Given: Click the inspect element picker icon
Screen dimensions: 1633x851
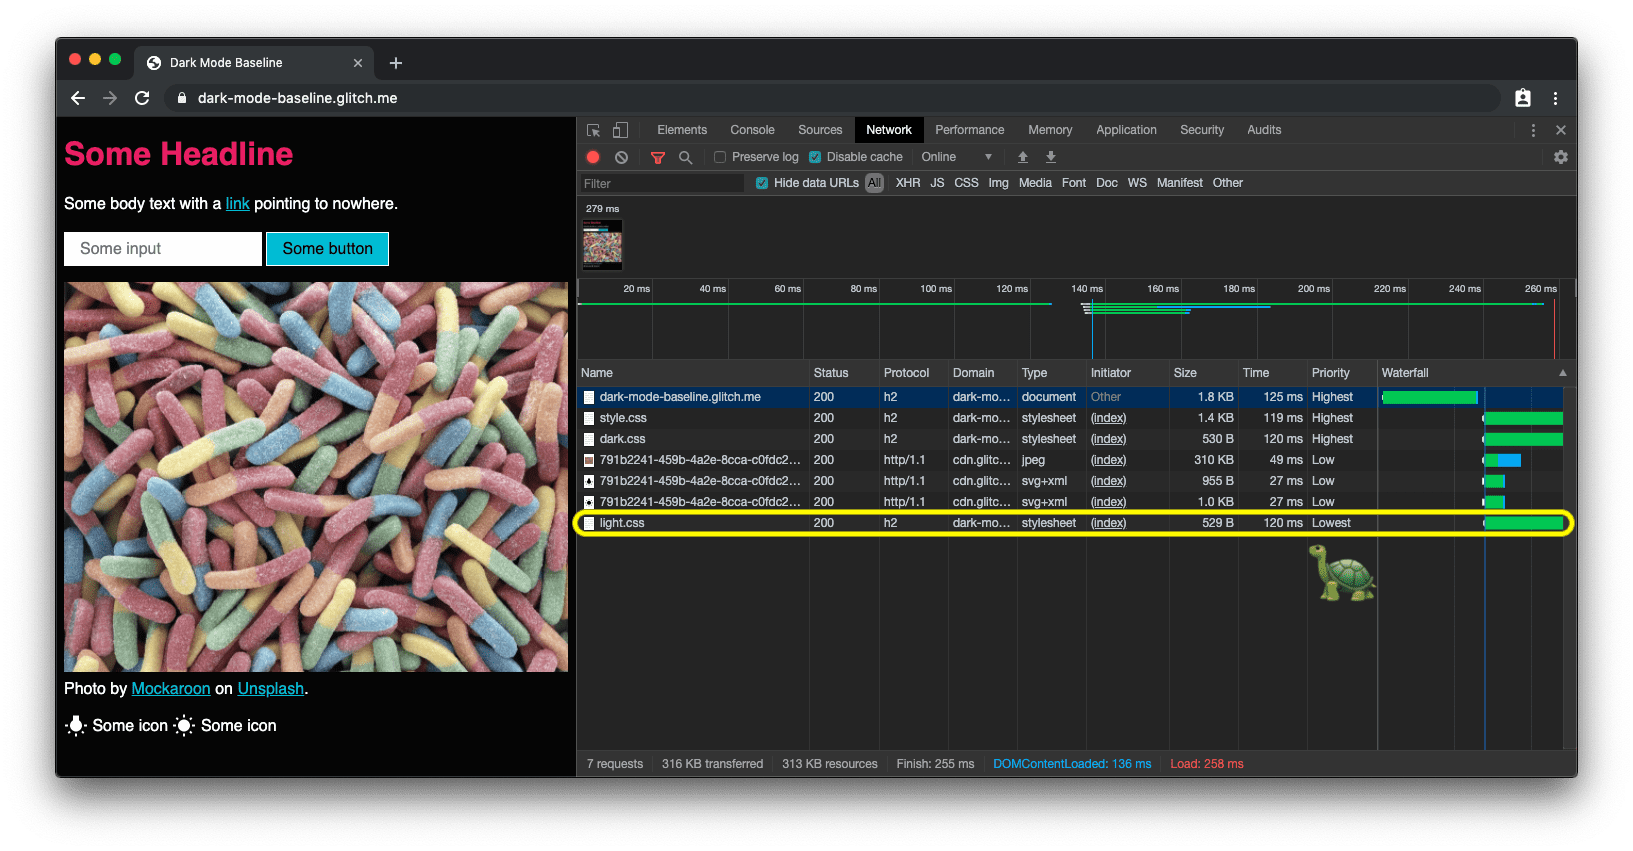Looking at the screenshot, I should pos(593,130).
